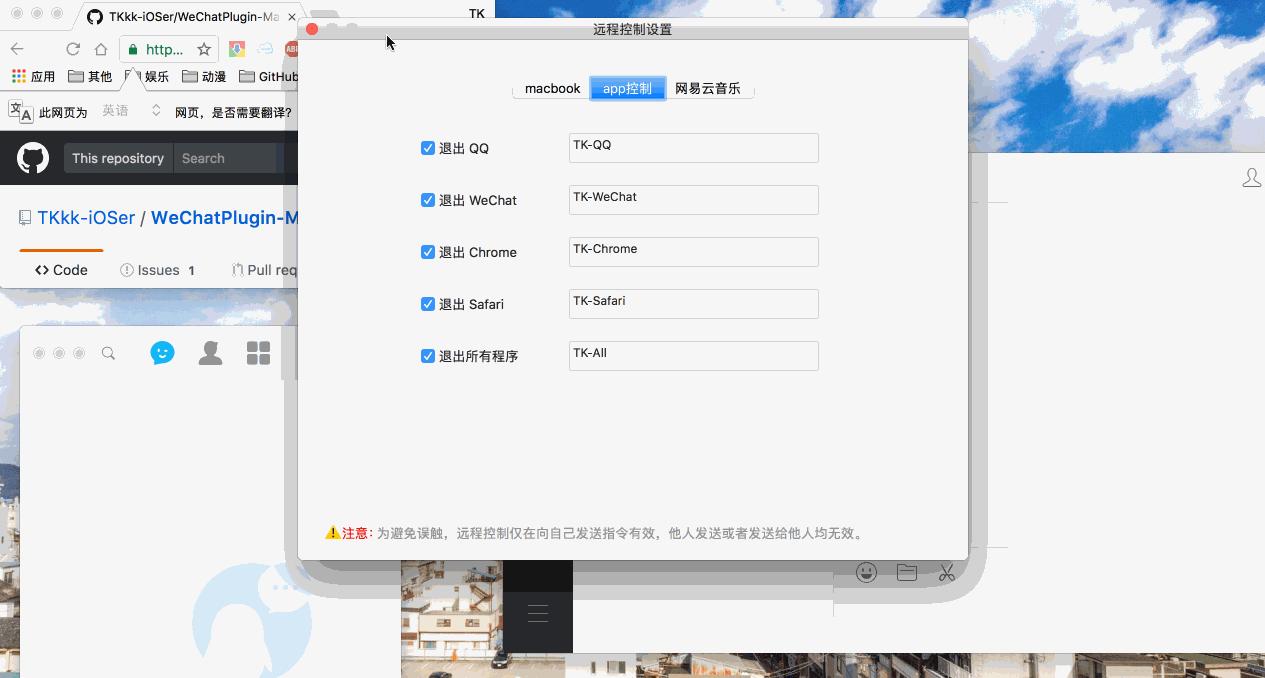Open the Contacts icon in WeChat sidebar
Viewport: 1265px width, 678px height.
point(210,352)
